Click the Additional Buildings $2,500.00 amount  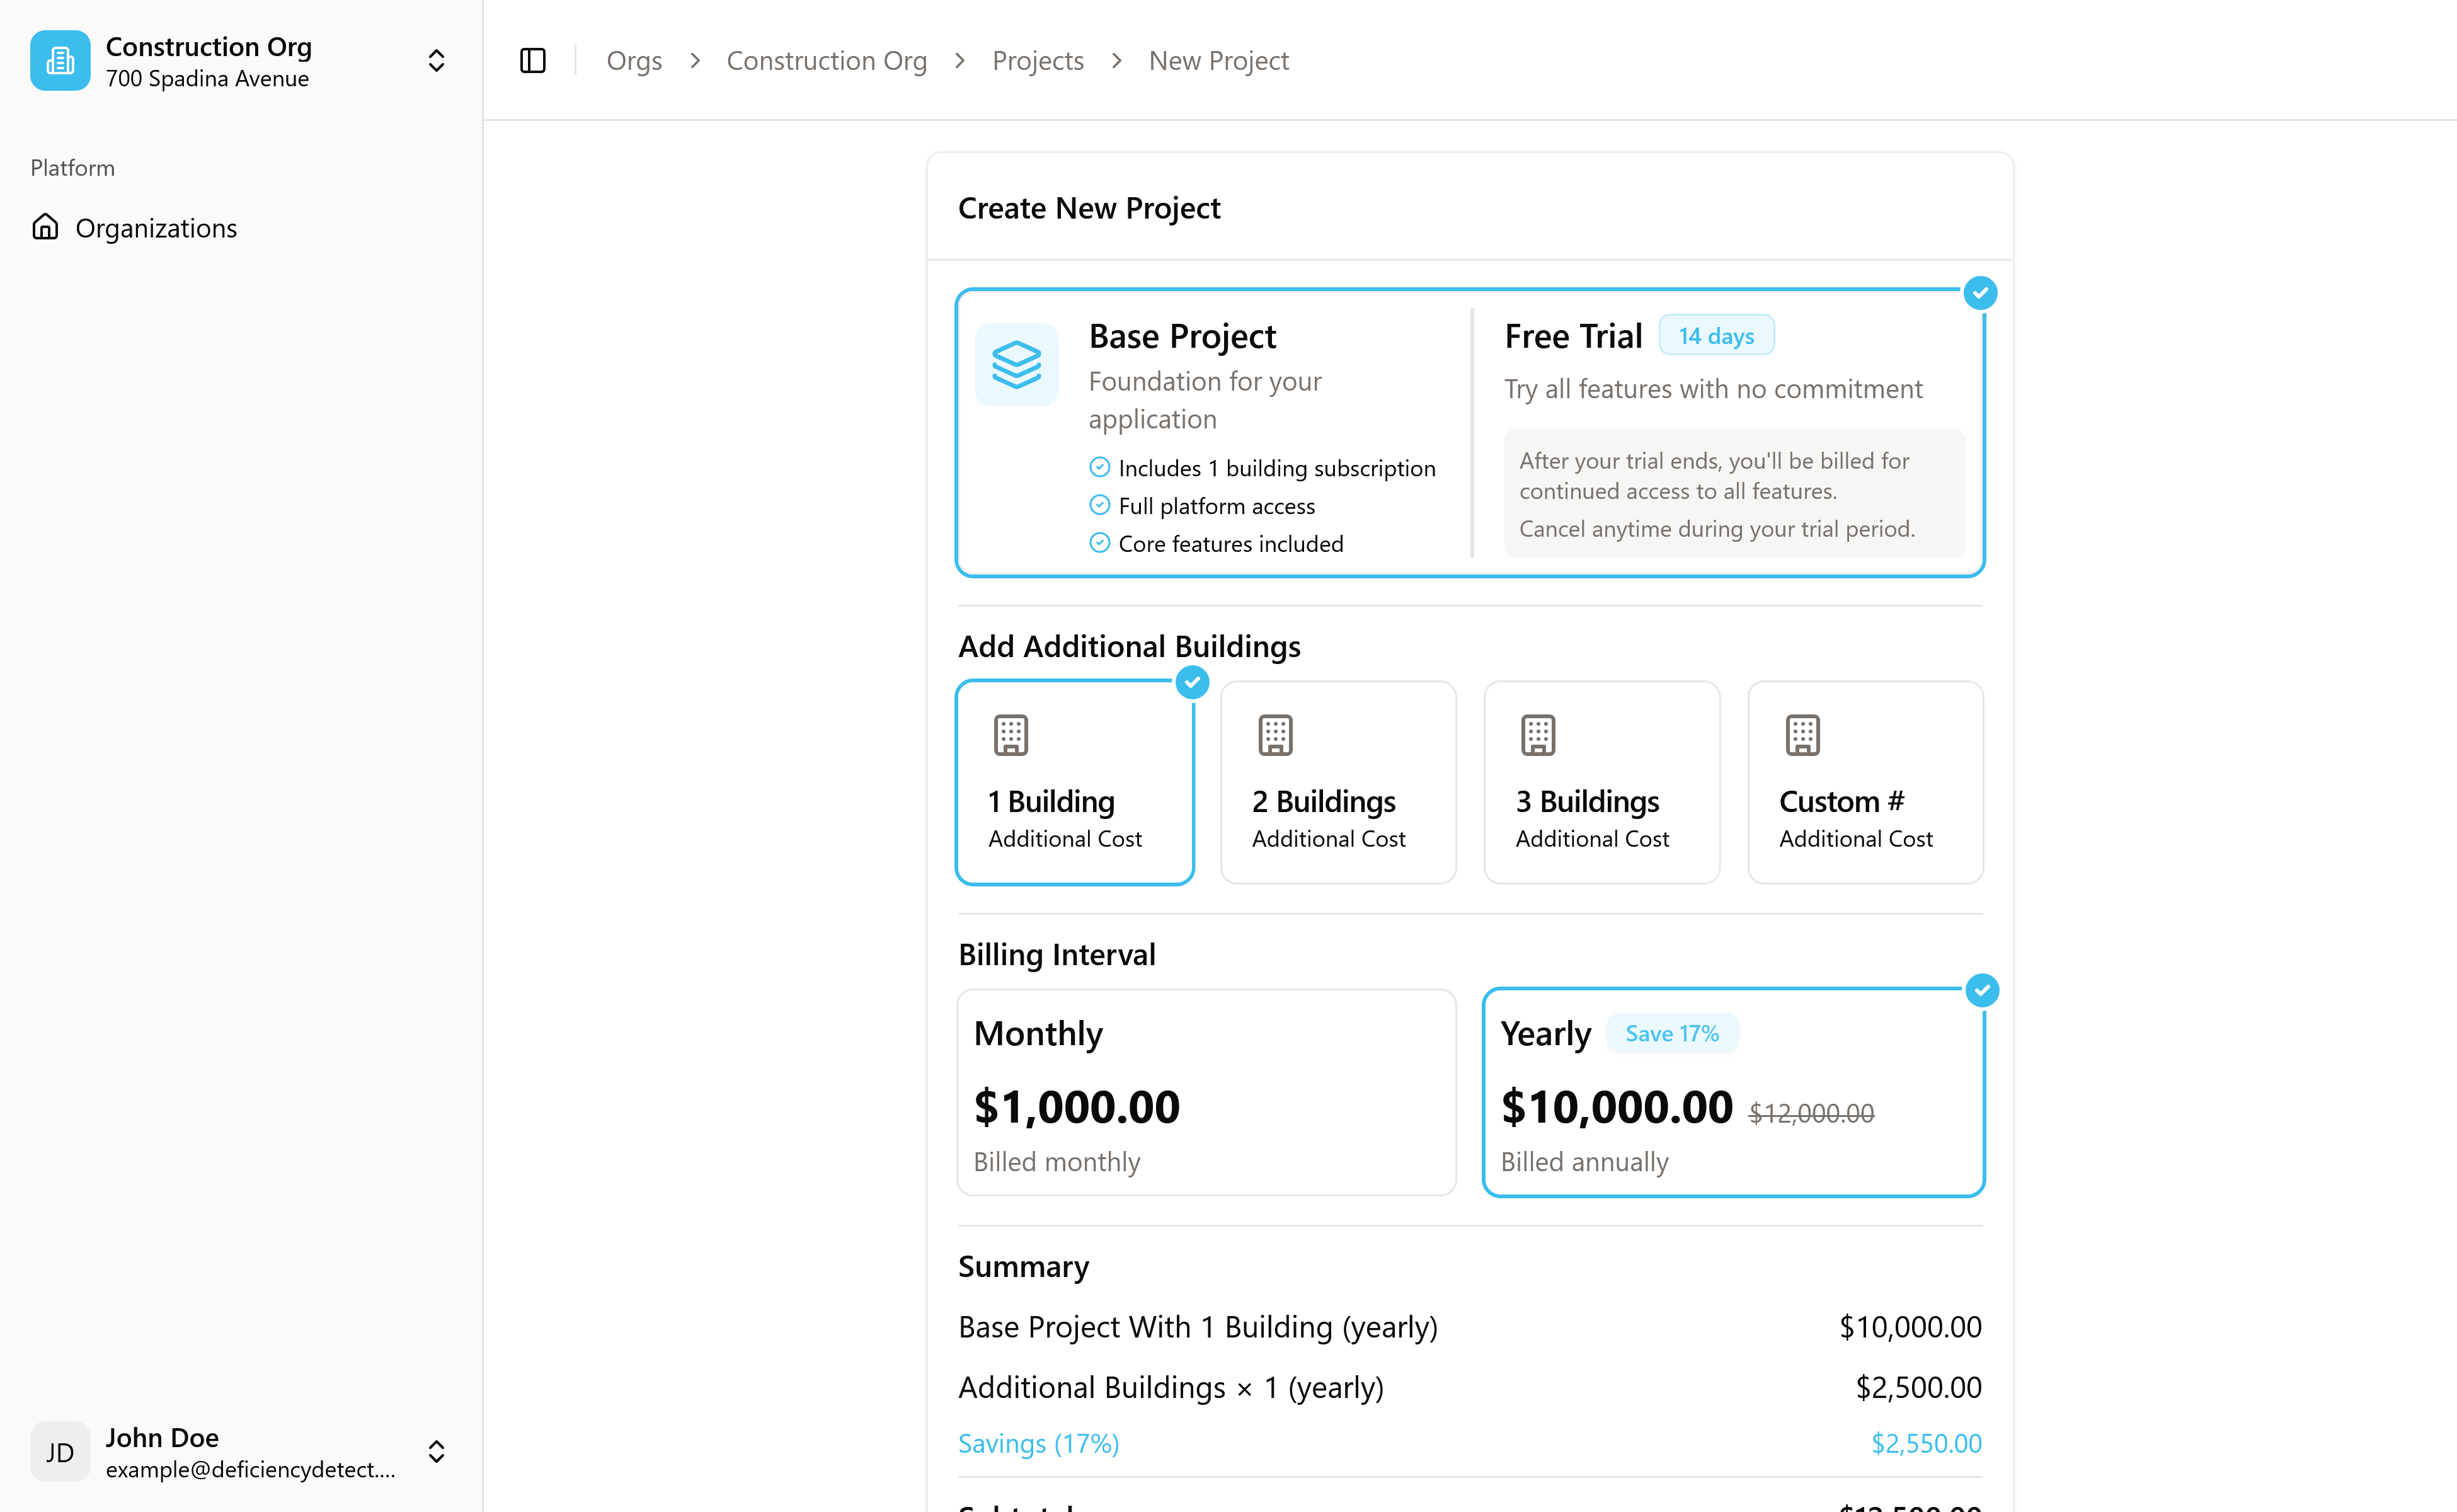(1918, 1388)
